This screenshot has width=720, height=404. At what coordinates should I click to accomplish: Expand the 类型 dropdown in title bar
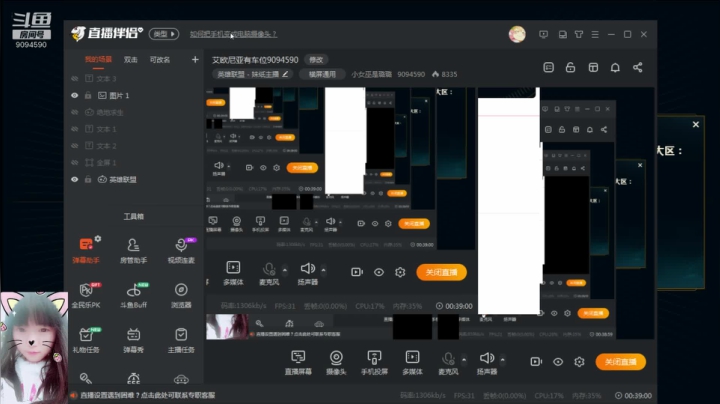(164, 34)
